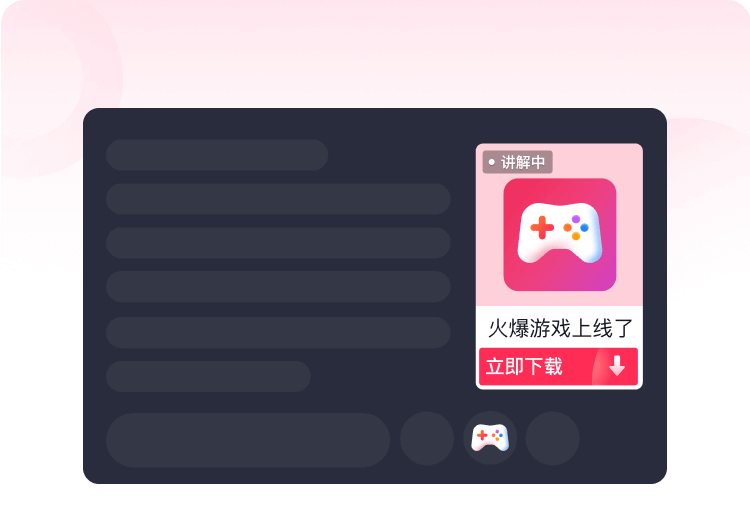Select the second long placeholder comment line
Screen dimensions: 750x524
[278, 199]
